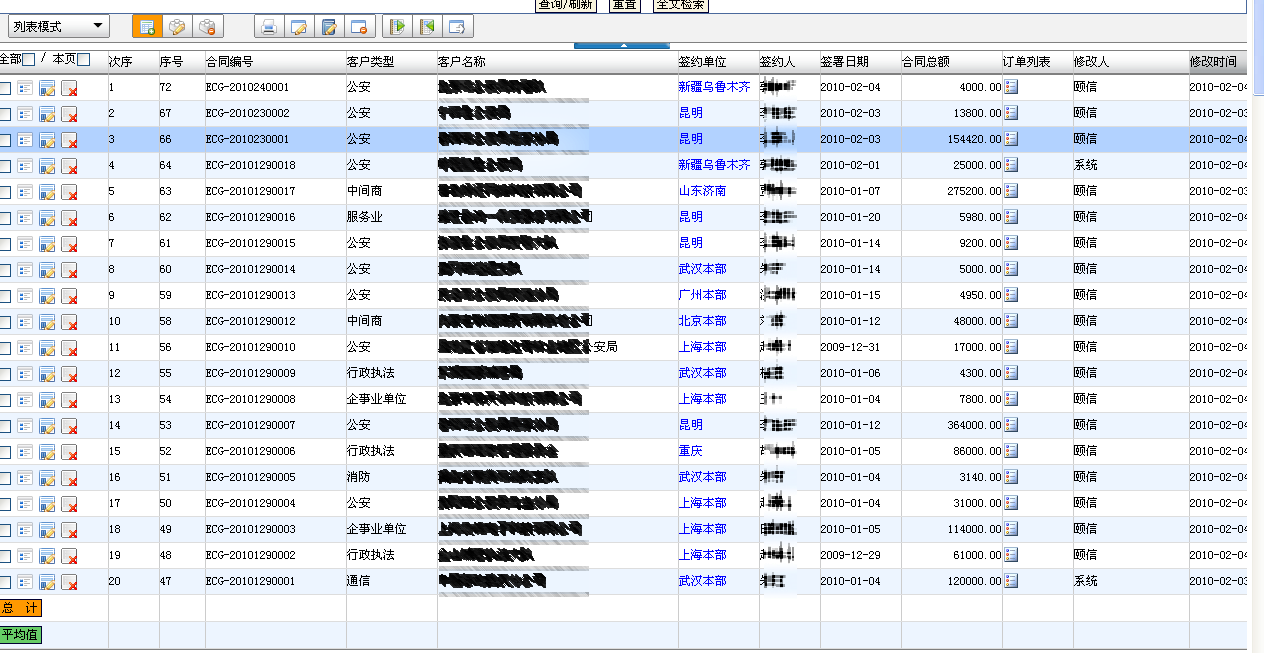The image size is (1264, 653).
Task: Delete icon for row ECG-20101290015
Action: click(x=69, y=244)
